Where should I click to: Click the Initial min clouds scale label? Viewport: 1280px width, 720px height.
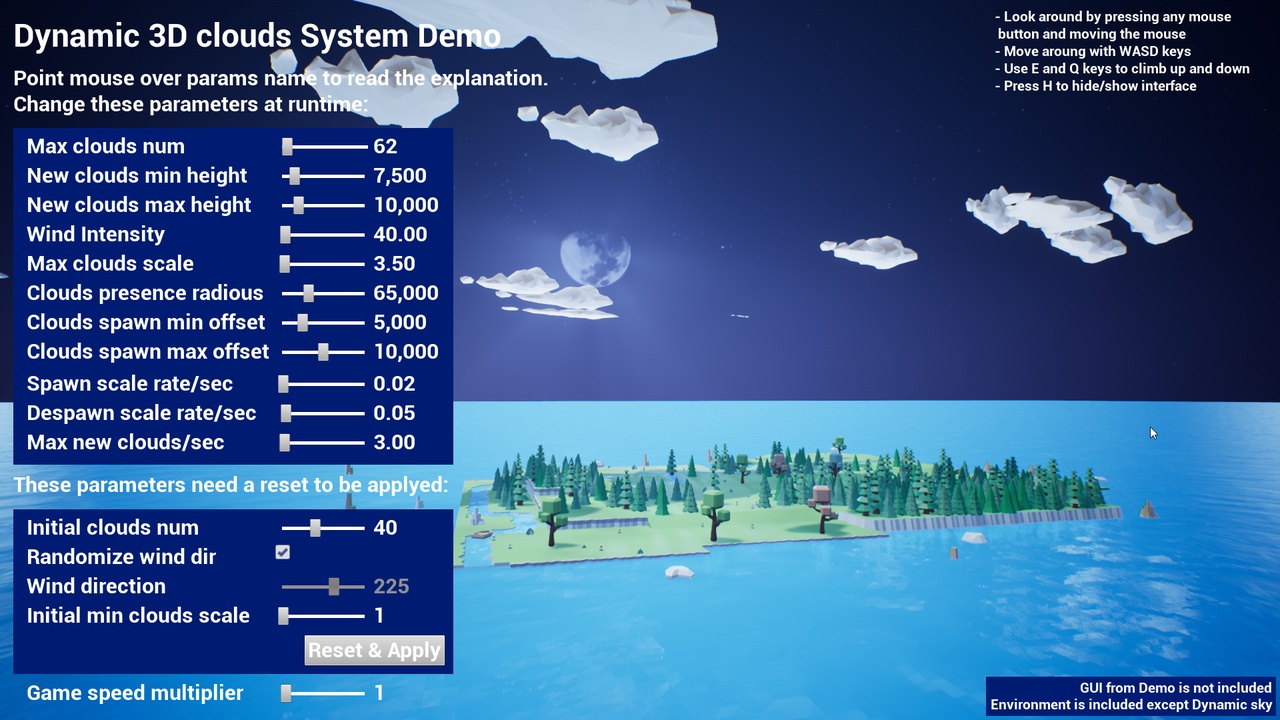tap(138, 615)
